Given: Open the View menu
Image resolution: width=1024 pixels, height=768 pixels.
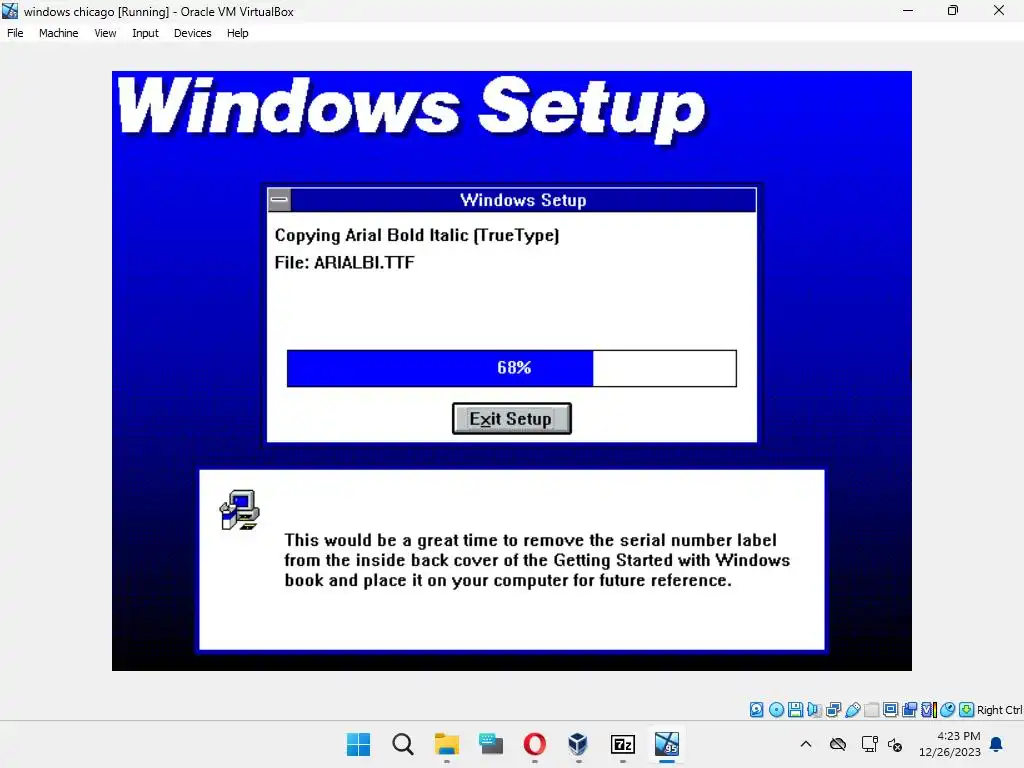Looking at the screenshot, I should point(105,33).
